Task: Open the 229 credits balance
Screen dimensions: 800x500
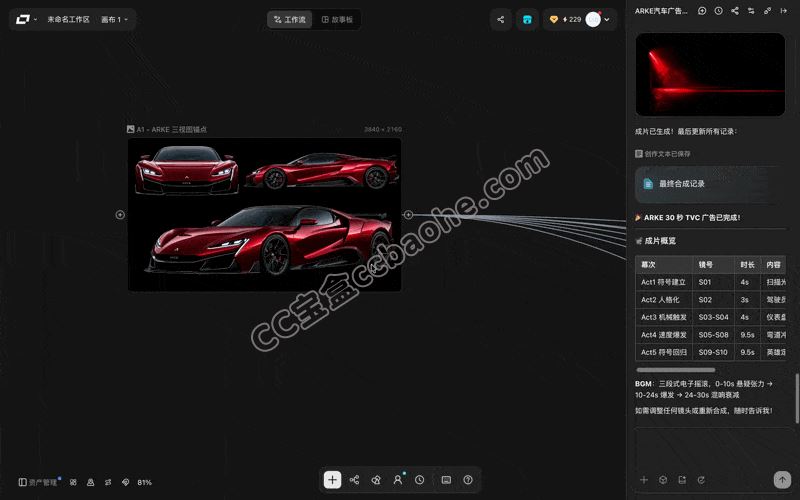Action: 572,19
